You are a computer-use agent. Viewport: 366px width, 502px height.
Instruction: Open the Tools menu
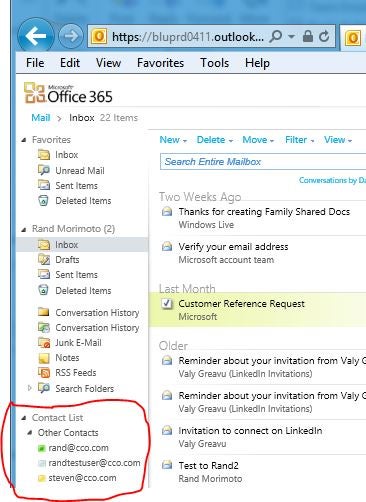214,63
